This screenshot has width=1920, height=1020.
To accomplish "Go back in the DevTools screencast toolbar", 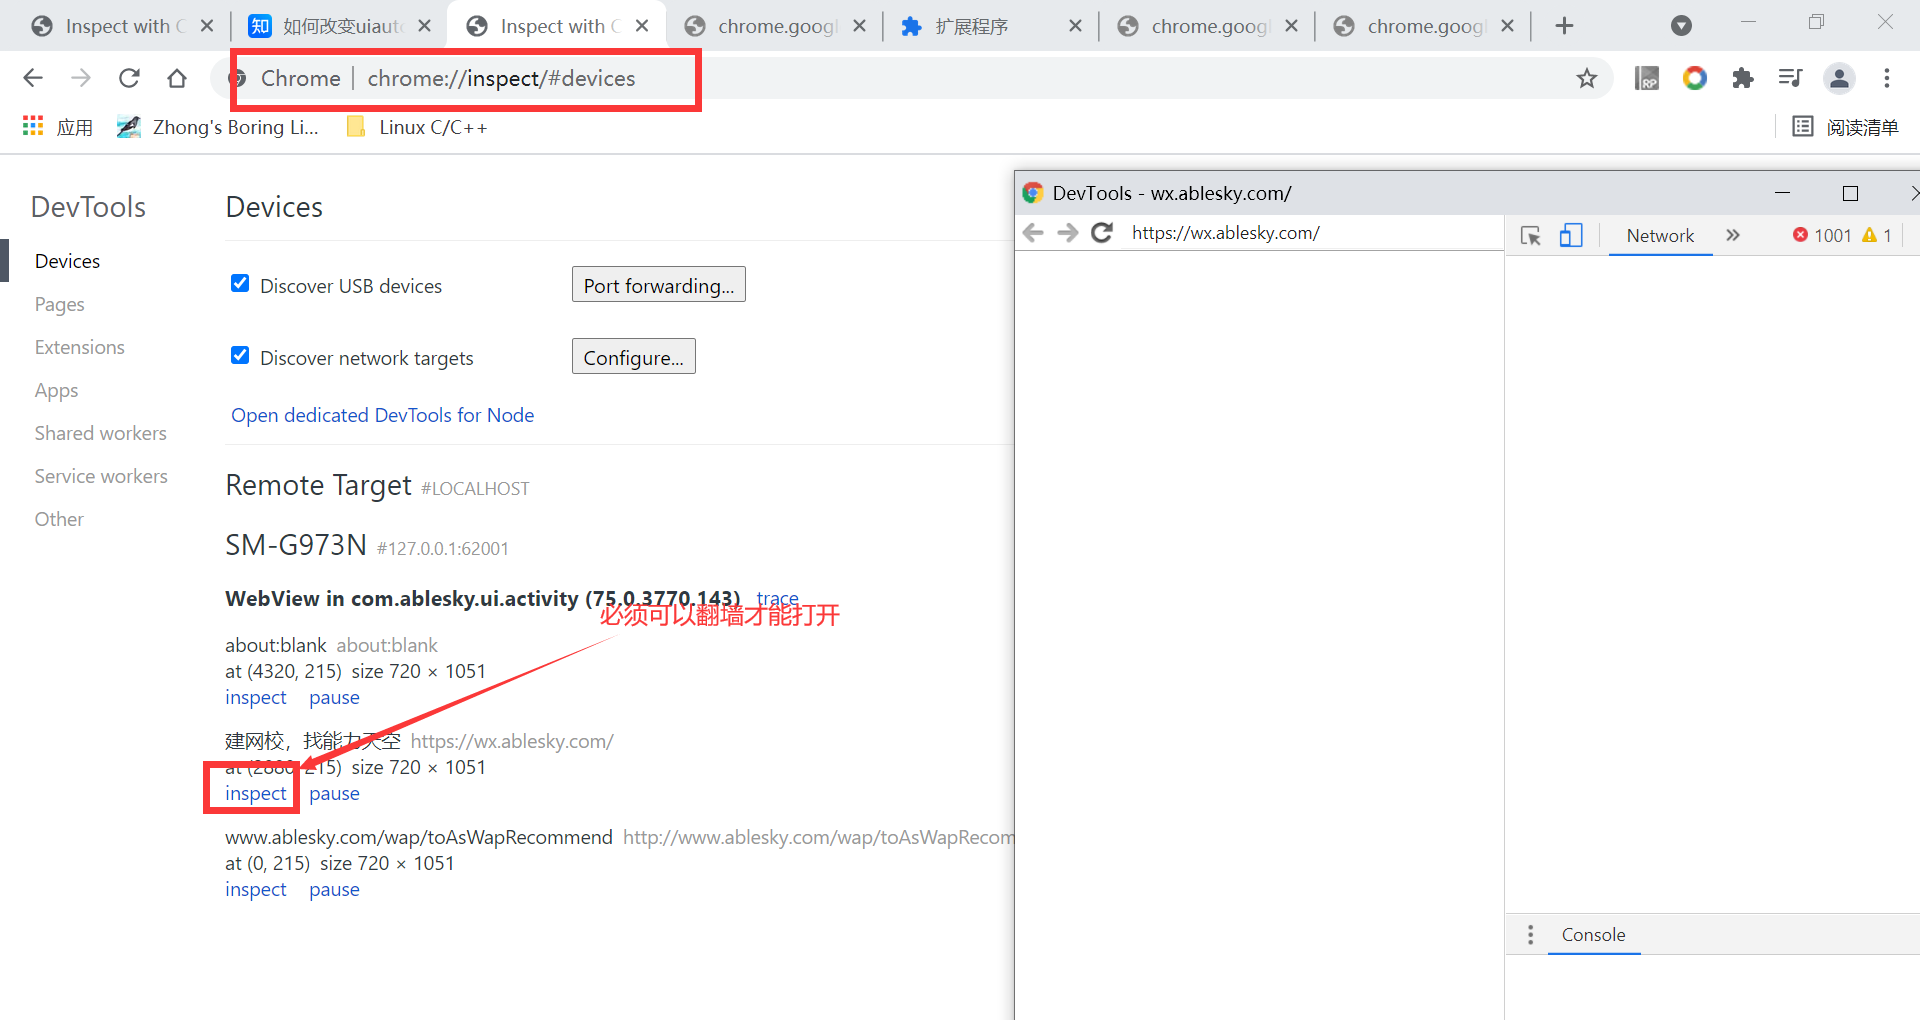I will (x=1033, y=233).
